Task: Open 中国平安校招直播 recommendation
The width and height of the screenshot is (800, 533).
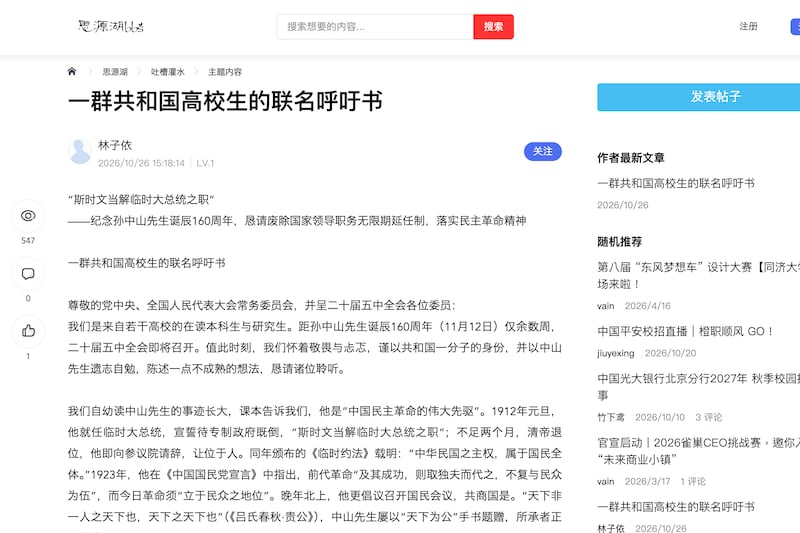Action: click(x=685, y=332)
